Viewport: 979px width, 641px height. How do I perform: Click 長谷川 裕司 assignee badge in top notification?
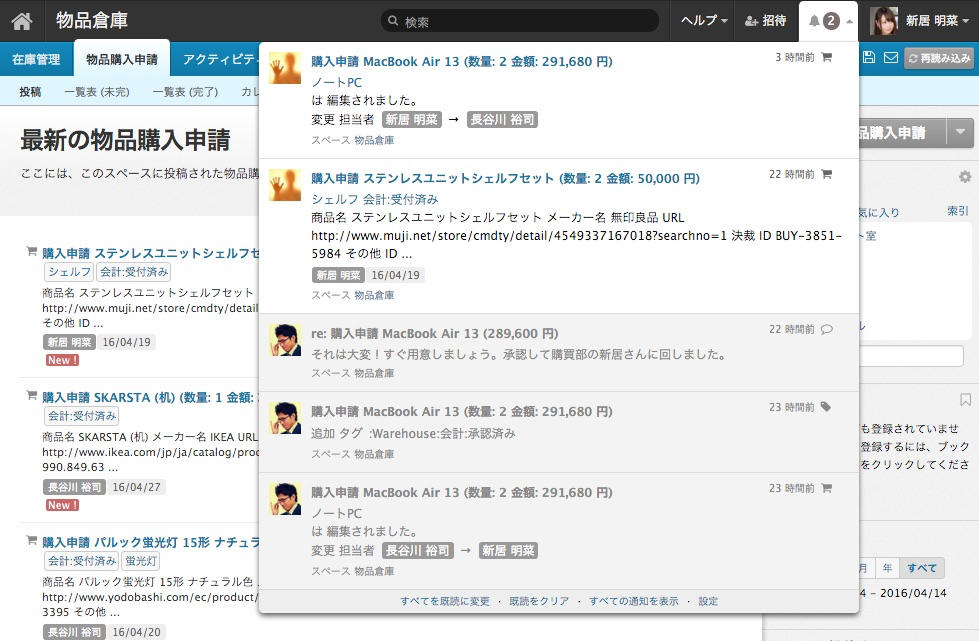502,119
